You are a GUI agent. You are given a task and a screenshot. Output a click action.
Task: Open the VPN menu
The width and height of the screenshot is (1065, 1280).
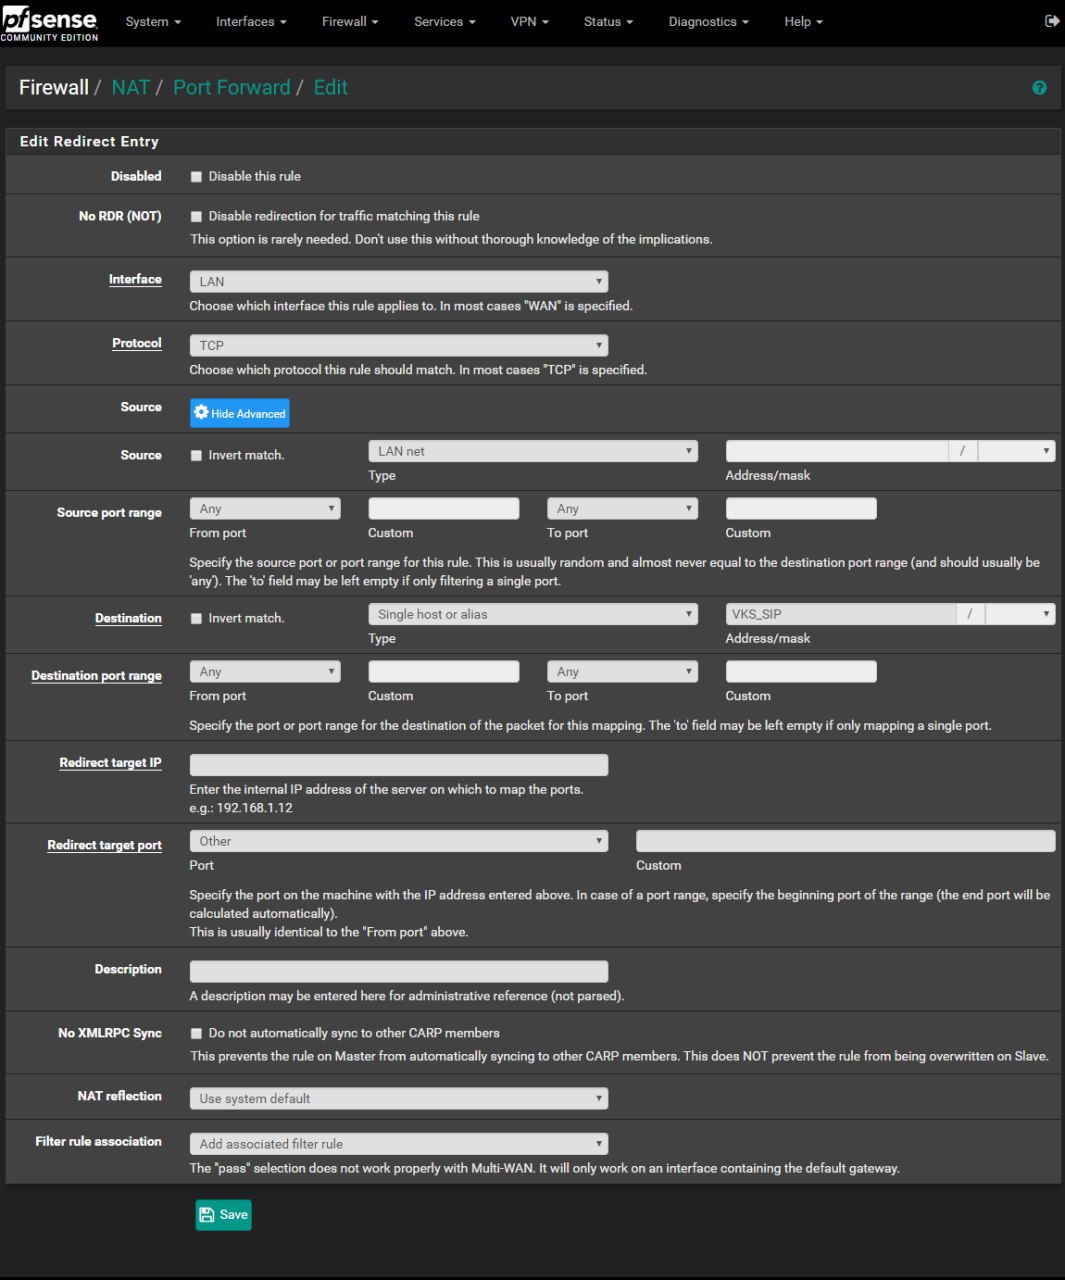pos(529,22)
